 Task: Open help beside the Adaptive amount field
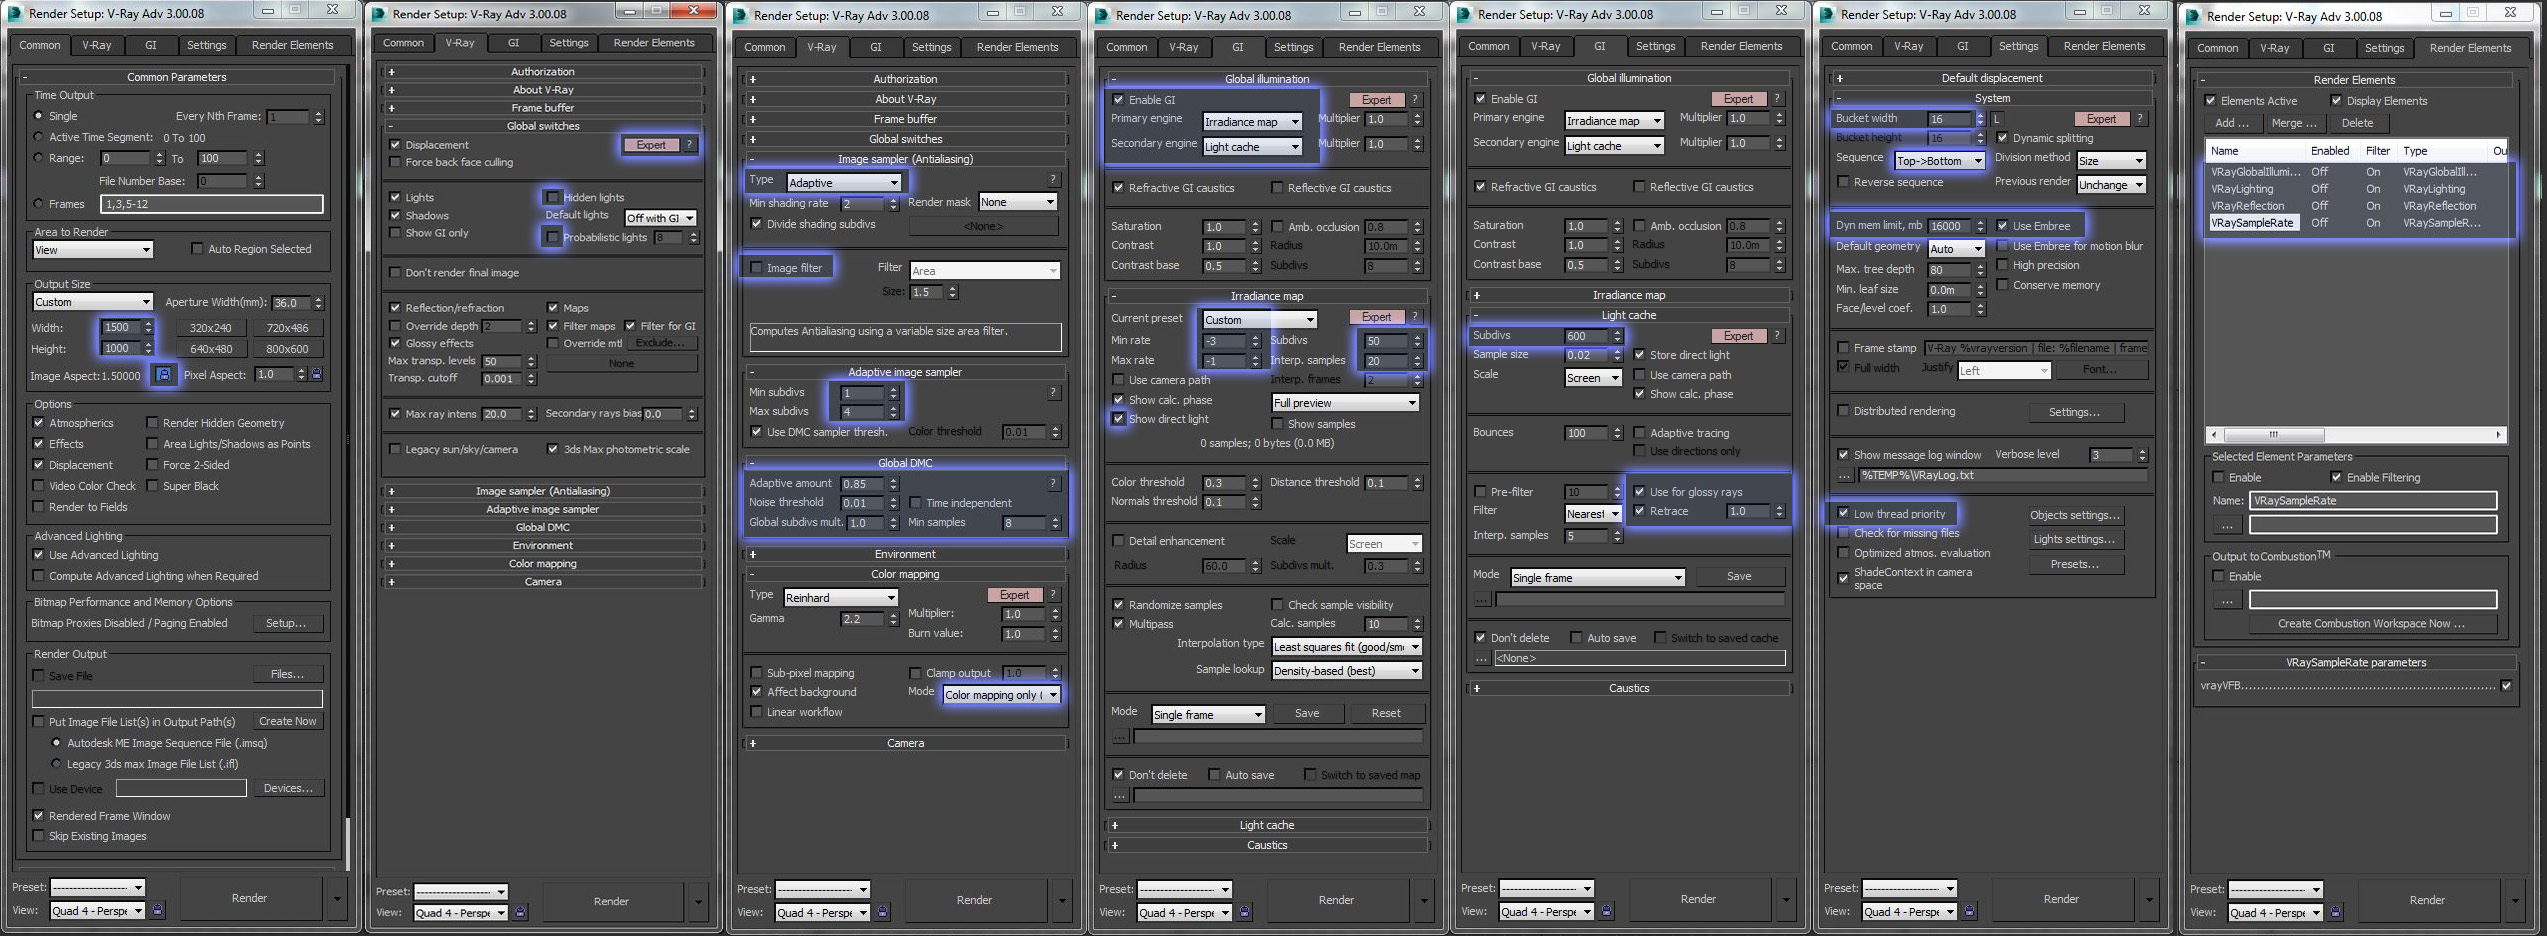[1053, 483]
